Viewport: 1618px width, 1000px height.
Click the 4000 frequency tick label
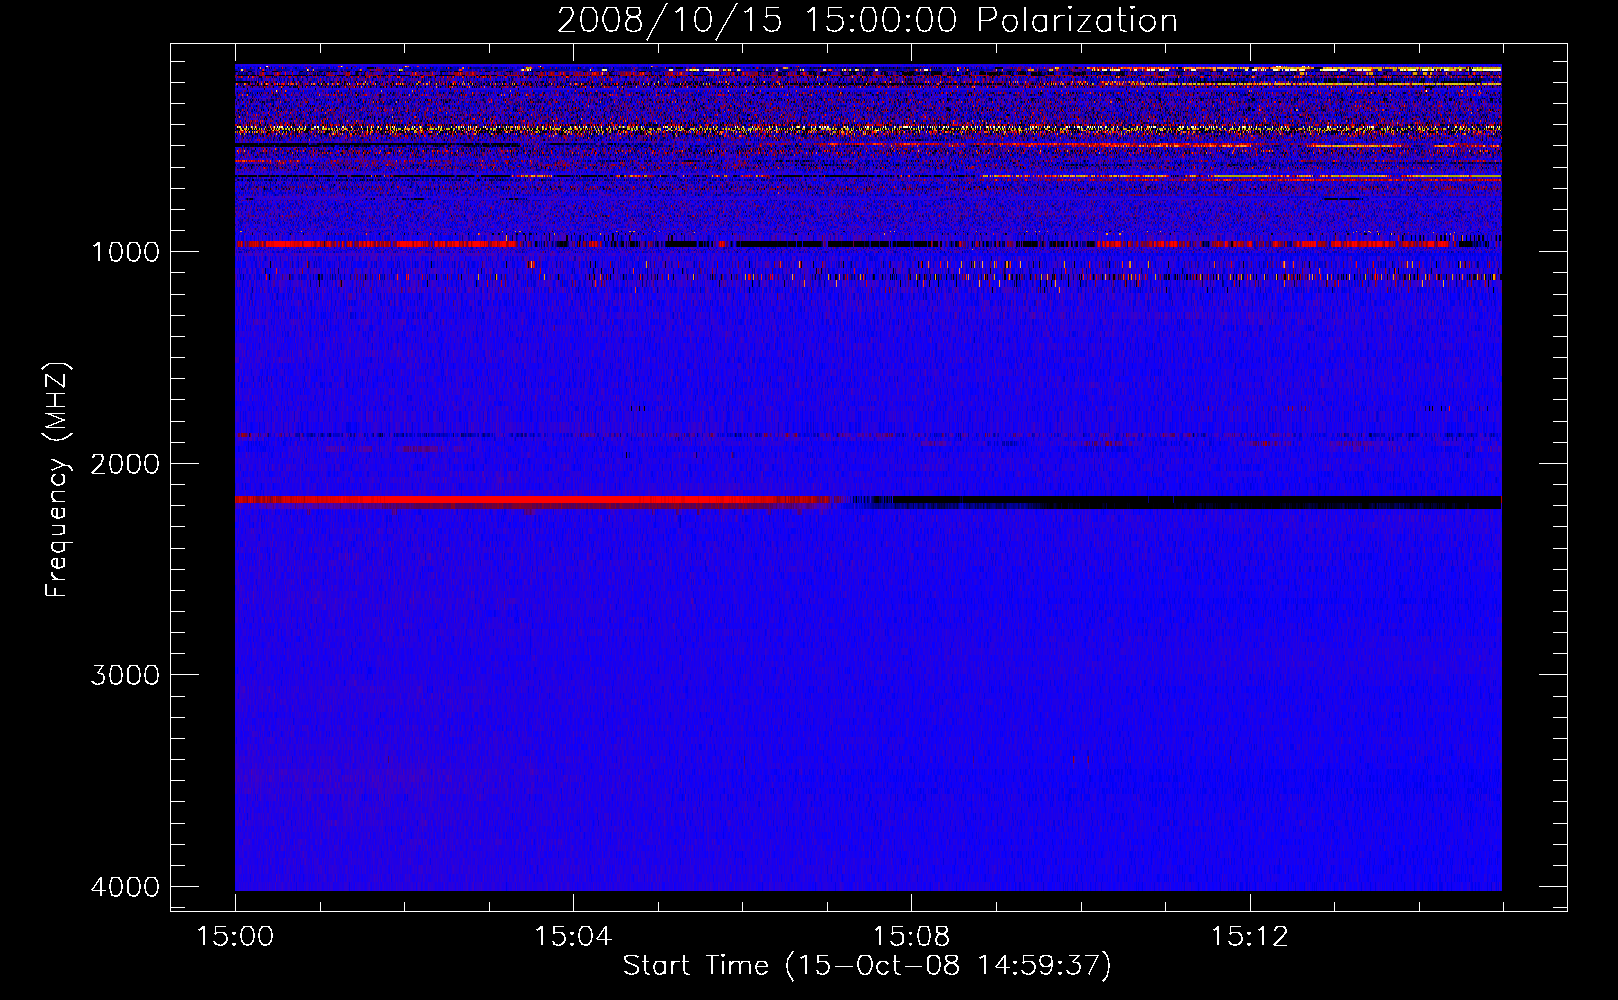point(125,887)
